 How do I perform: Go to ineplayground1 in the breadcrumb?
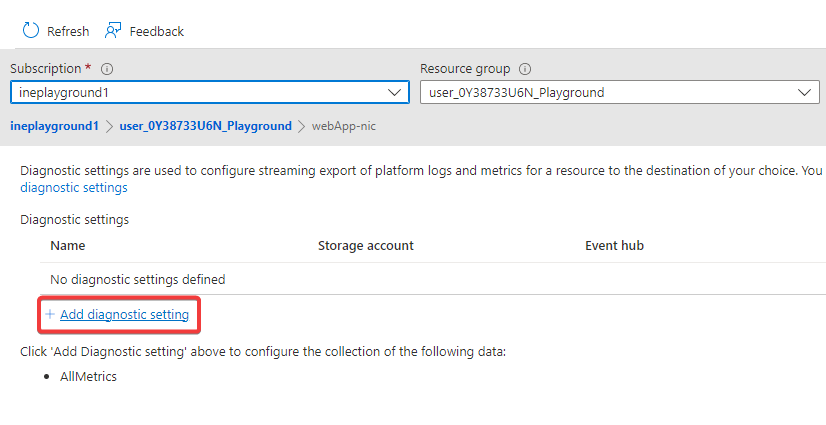click(54, 126)
